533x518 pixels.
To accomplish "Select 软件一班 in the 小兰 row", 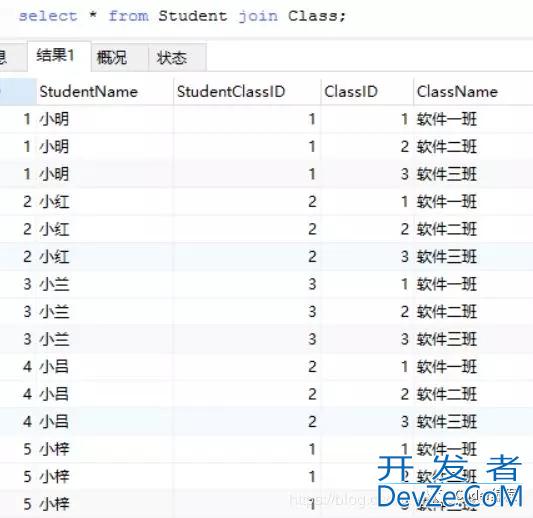I will pyautogui.click(x=447, y=284).
